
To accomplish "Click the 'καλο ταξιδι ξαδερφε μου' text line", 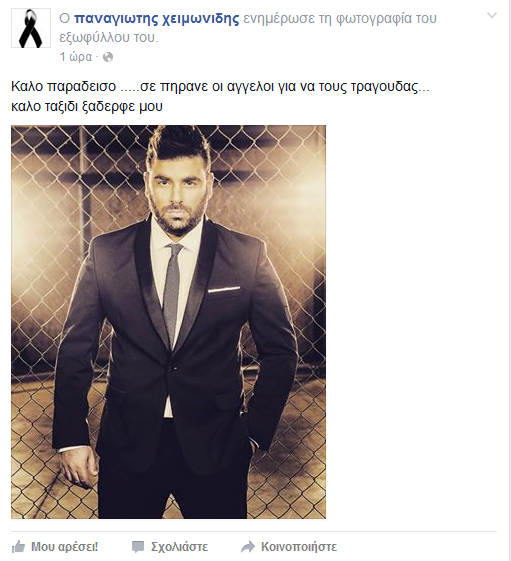I will click(87, 106).
